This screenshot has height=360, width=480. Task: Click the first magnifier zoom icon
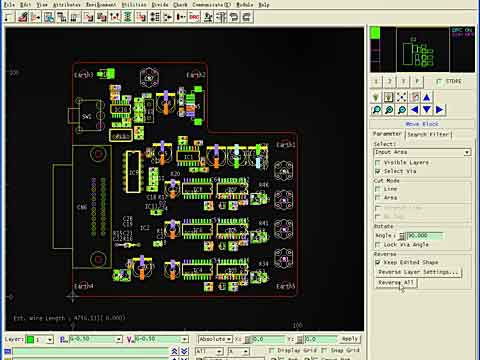[x=376, y=110]
